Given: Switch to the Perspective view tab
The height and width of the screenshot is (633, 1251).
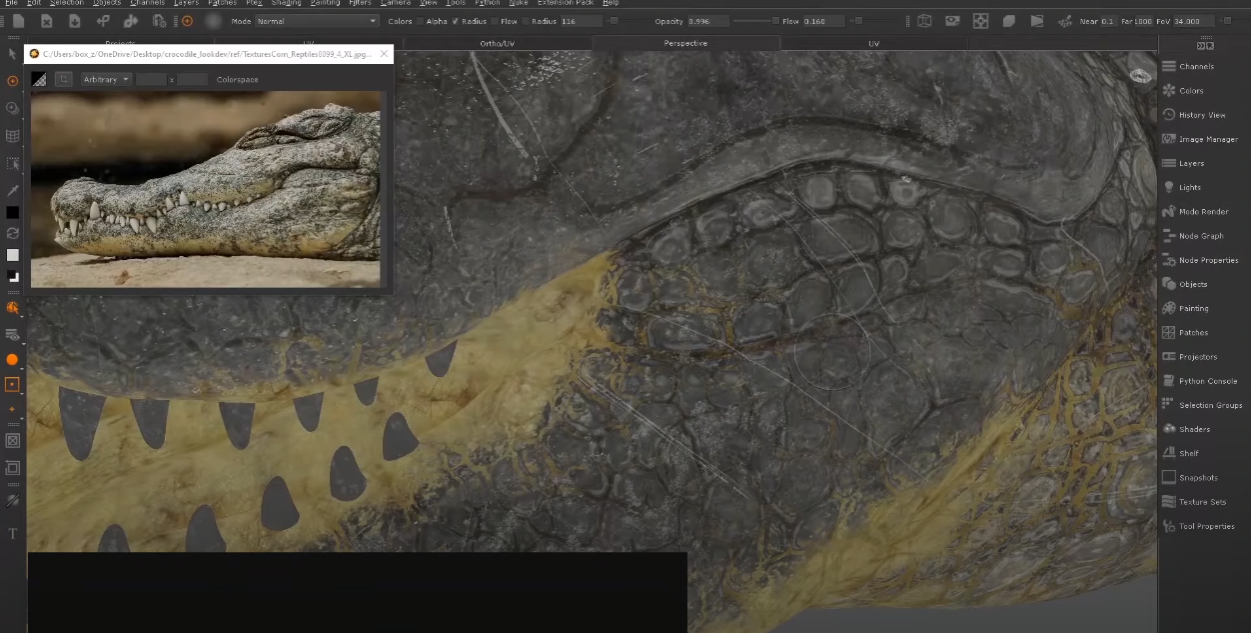Looking at the screenshot, I should (686, 43).
